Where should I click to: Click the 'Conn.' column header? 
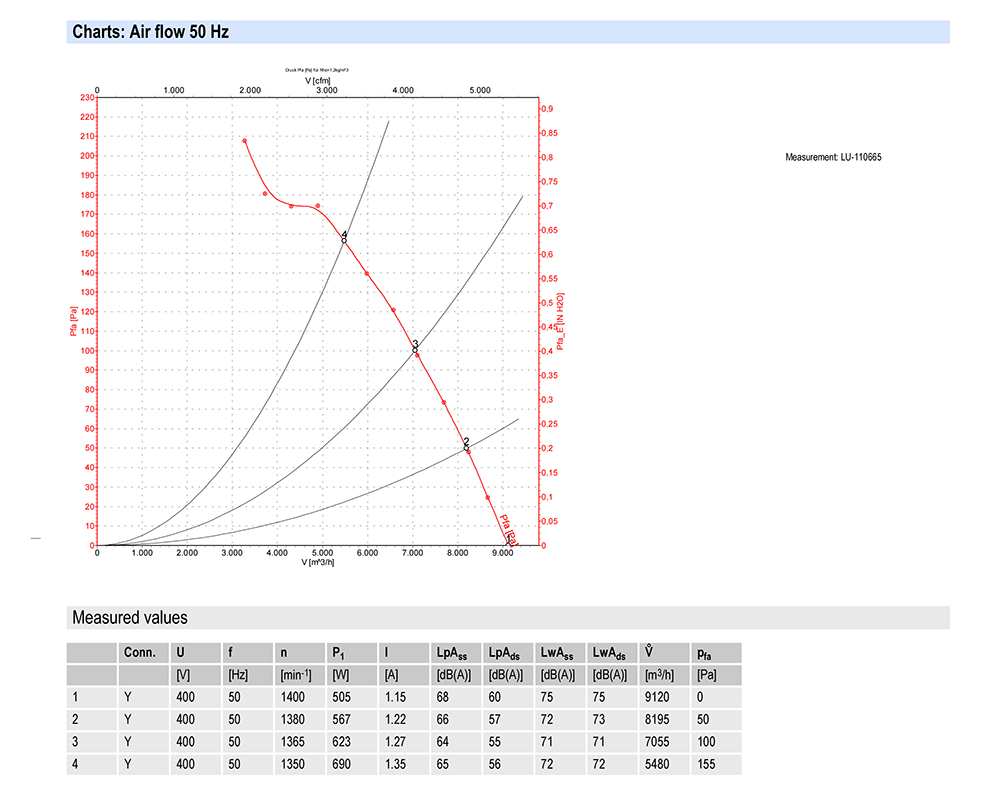click(x=140, y=652)
